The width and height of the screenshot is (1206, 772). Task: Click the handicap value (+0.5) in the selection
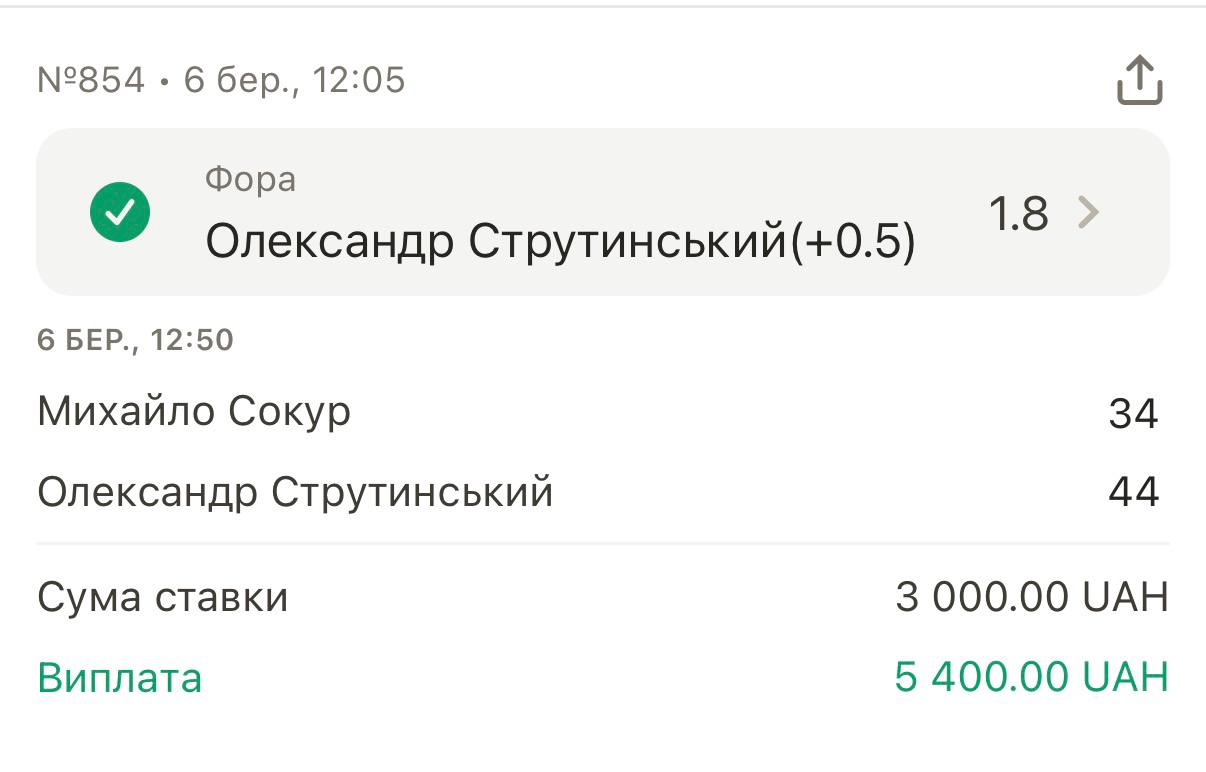853,243
